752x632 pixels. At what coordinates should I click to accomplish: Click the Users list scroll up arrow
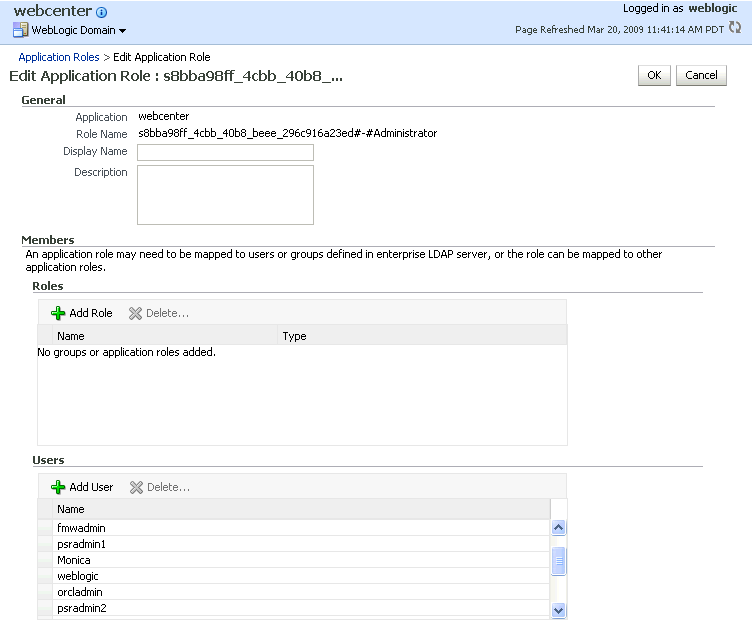pos(558,527)
